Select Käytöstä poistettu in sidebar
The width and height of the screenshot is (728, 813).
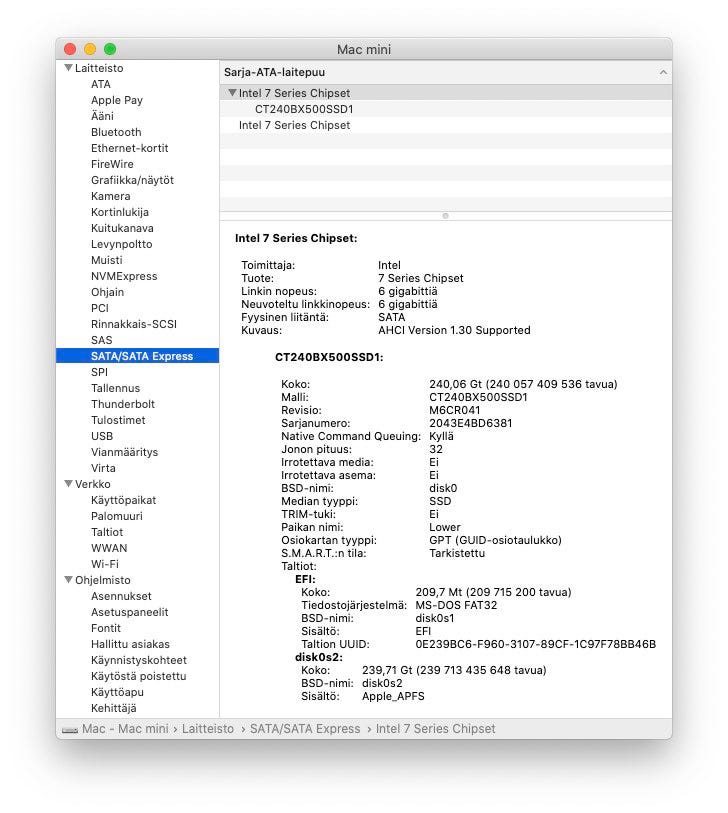(138, 676)
